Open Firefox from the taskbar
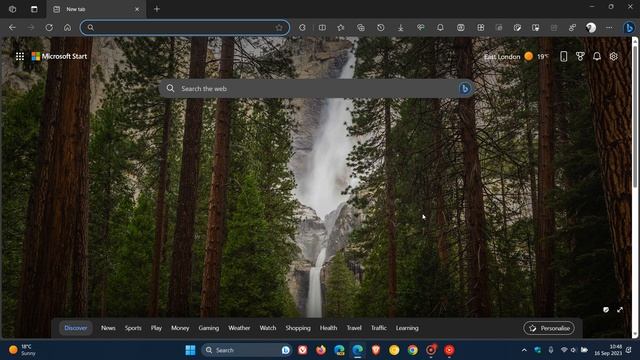 [321, 350]
